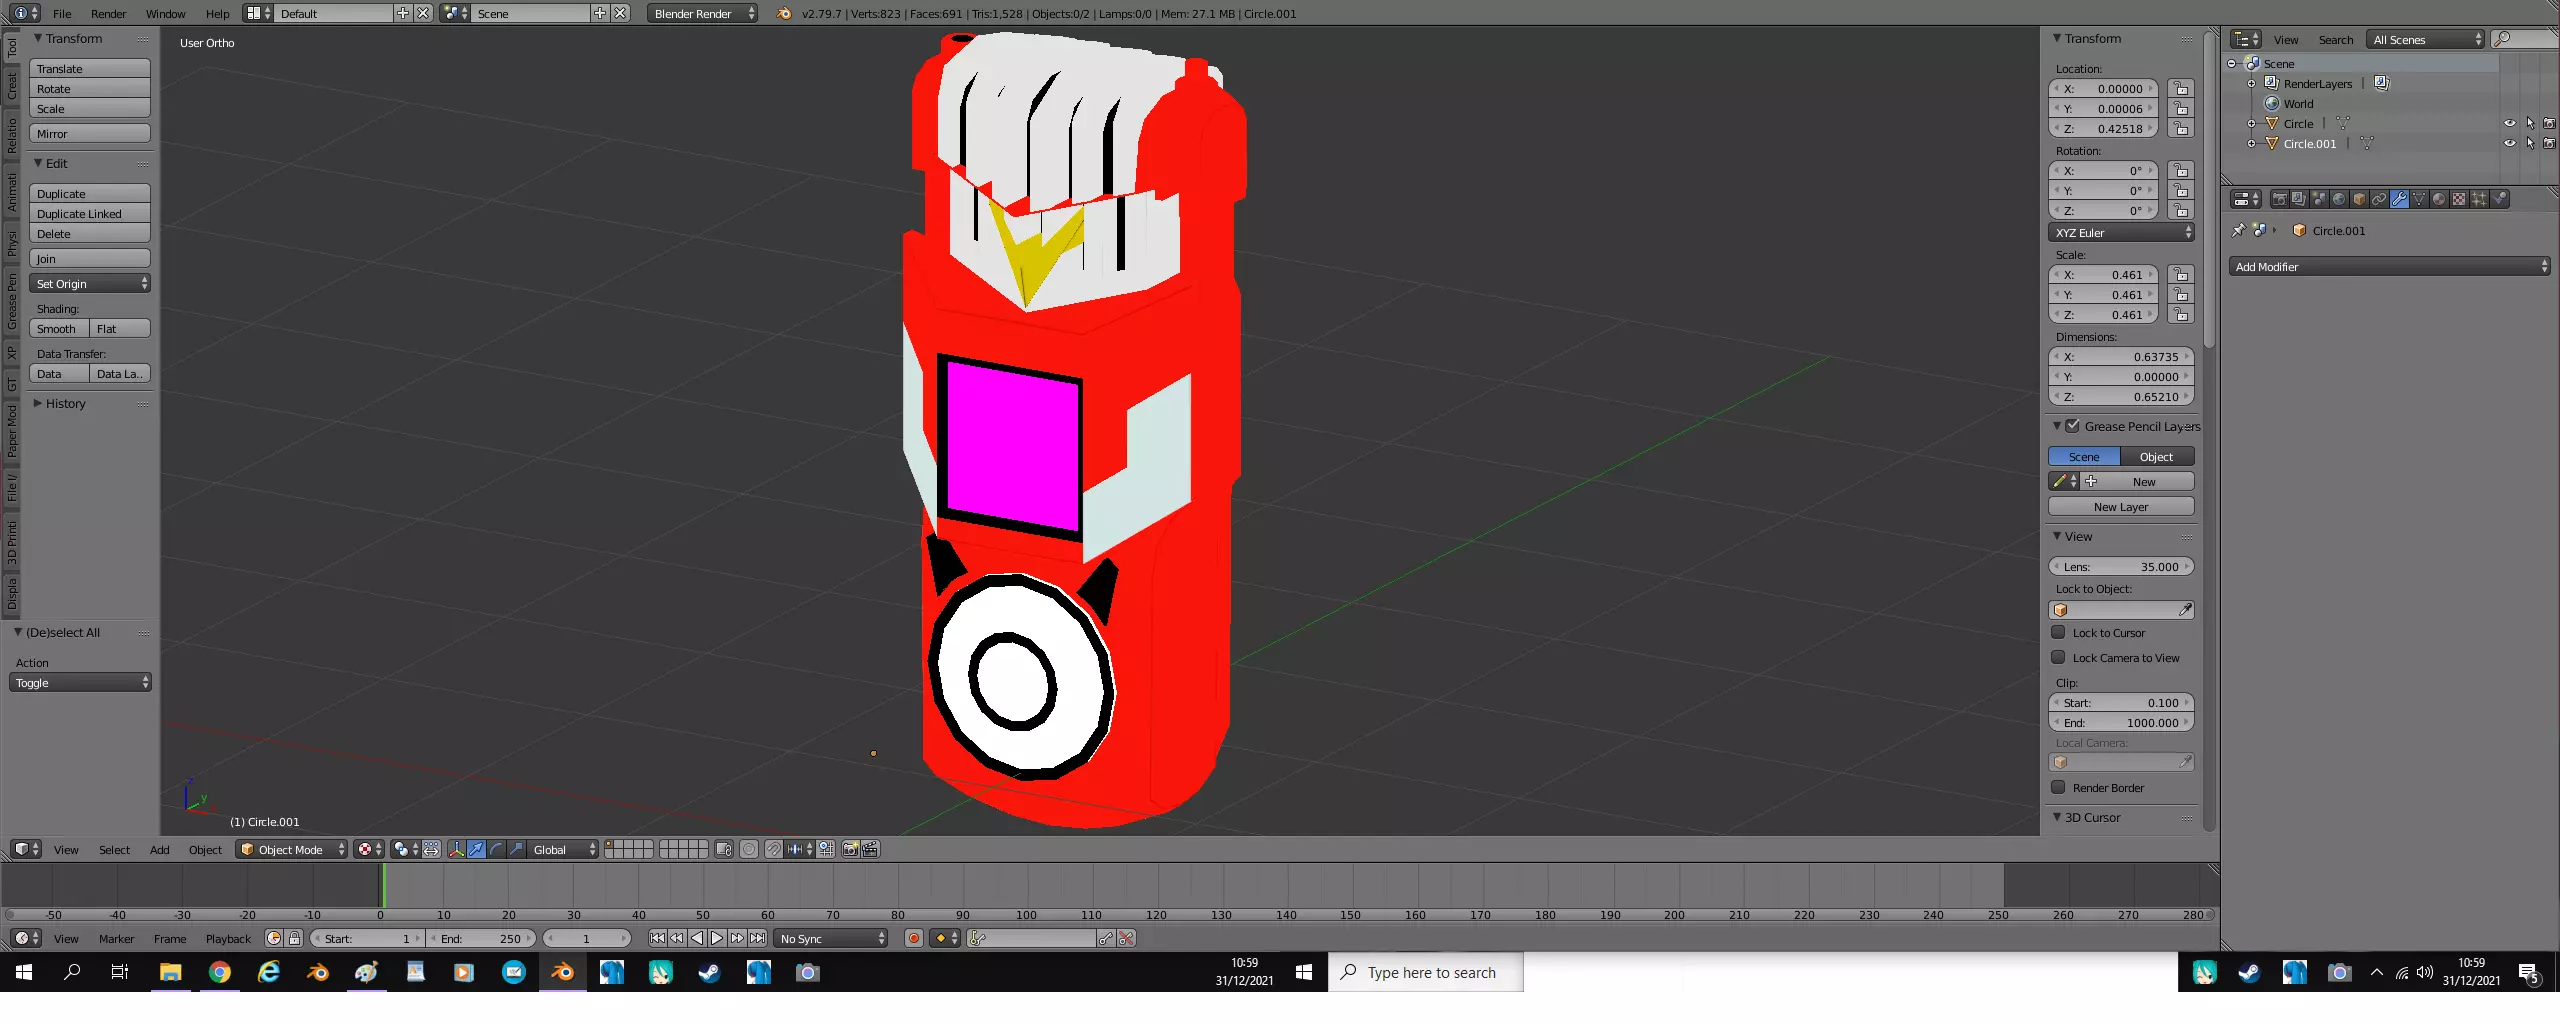Open Steam from the left Windows taskbar
This screenshot has height=1024, width=2560.
point(709,972)
